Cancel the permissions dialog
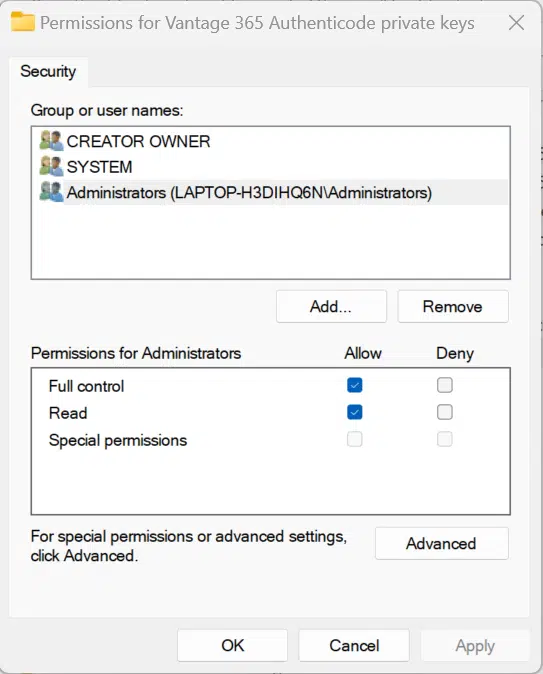543x674 pixels. [x=354, y=645]
